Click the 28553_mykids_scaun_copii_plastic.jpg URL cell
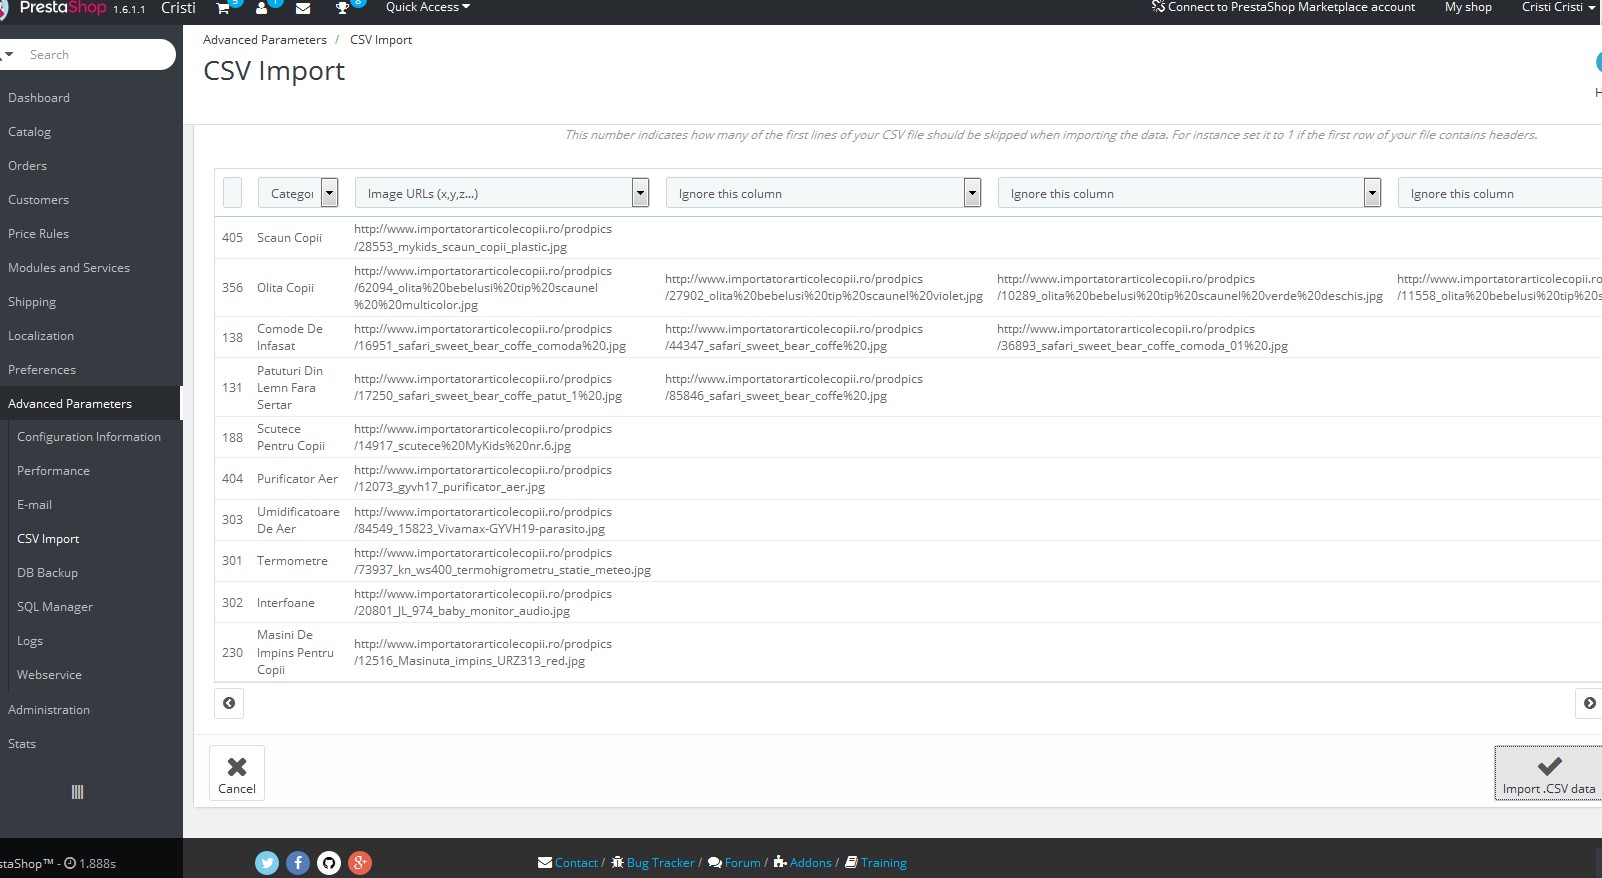Viewport: 1602px width, 878px height. [x=483, y=238]
